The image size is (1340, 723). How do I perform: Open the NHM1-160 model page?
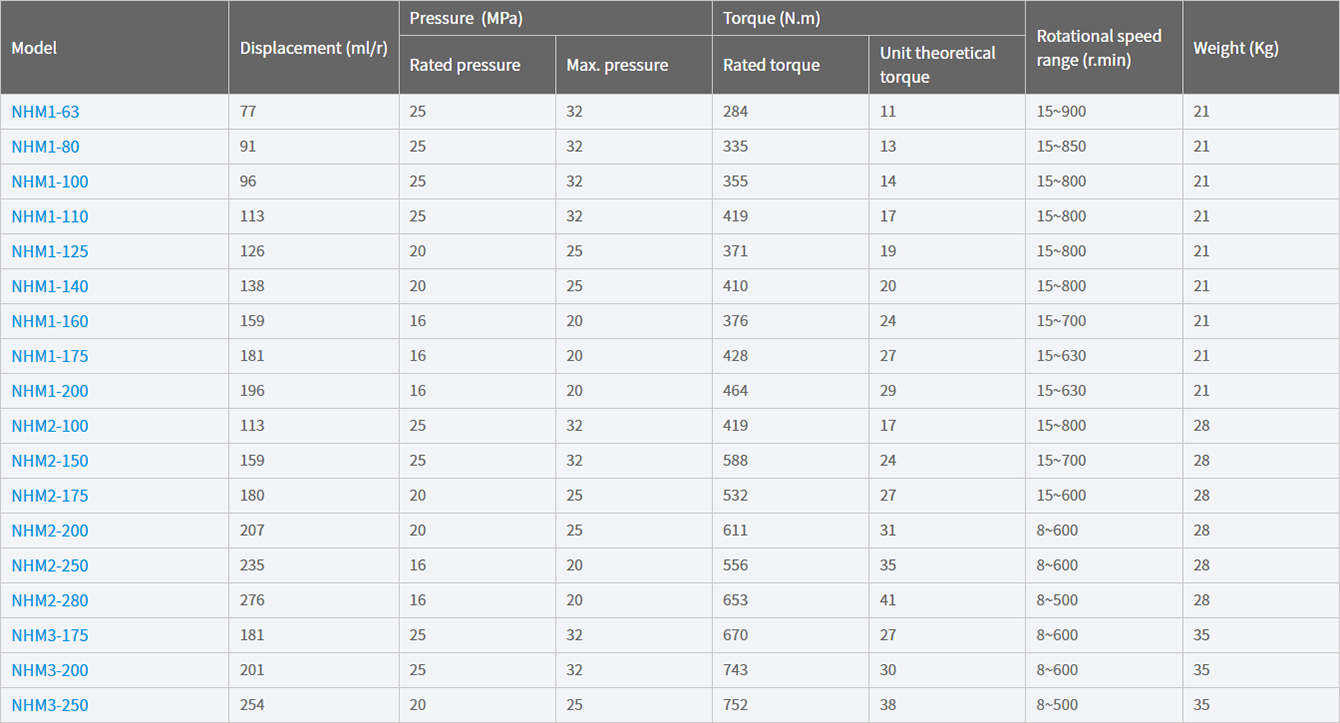coord(50,322)
